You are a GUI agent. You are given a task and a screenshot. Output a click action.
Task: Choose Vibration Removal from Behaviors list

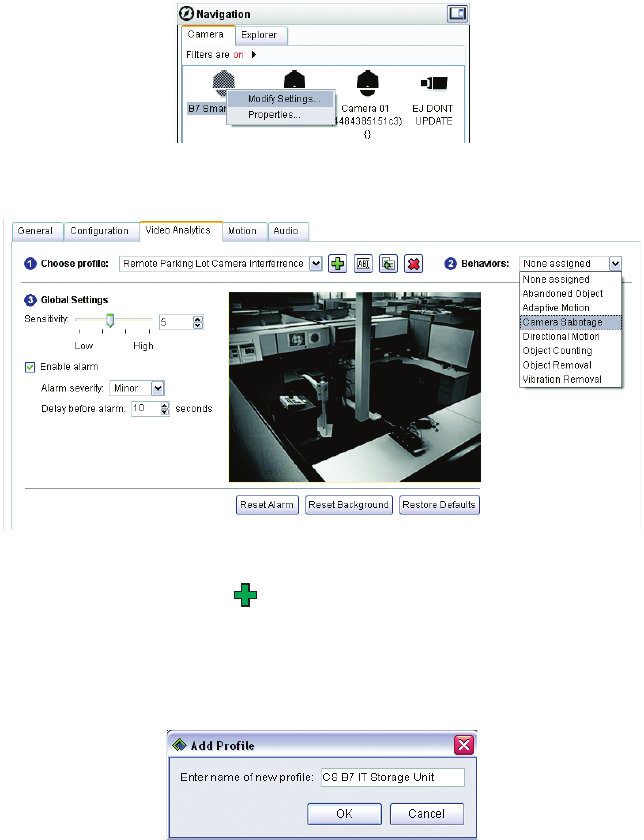(571, 379)
